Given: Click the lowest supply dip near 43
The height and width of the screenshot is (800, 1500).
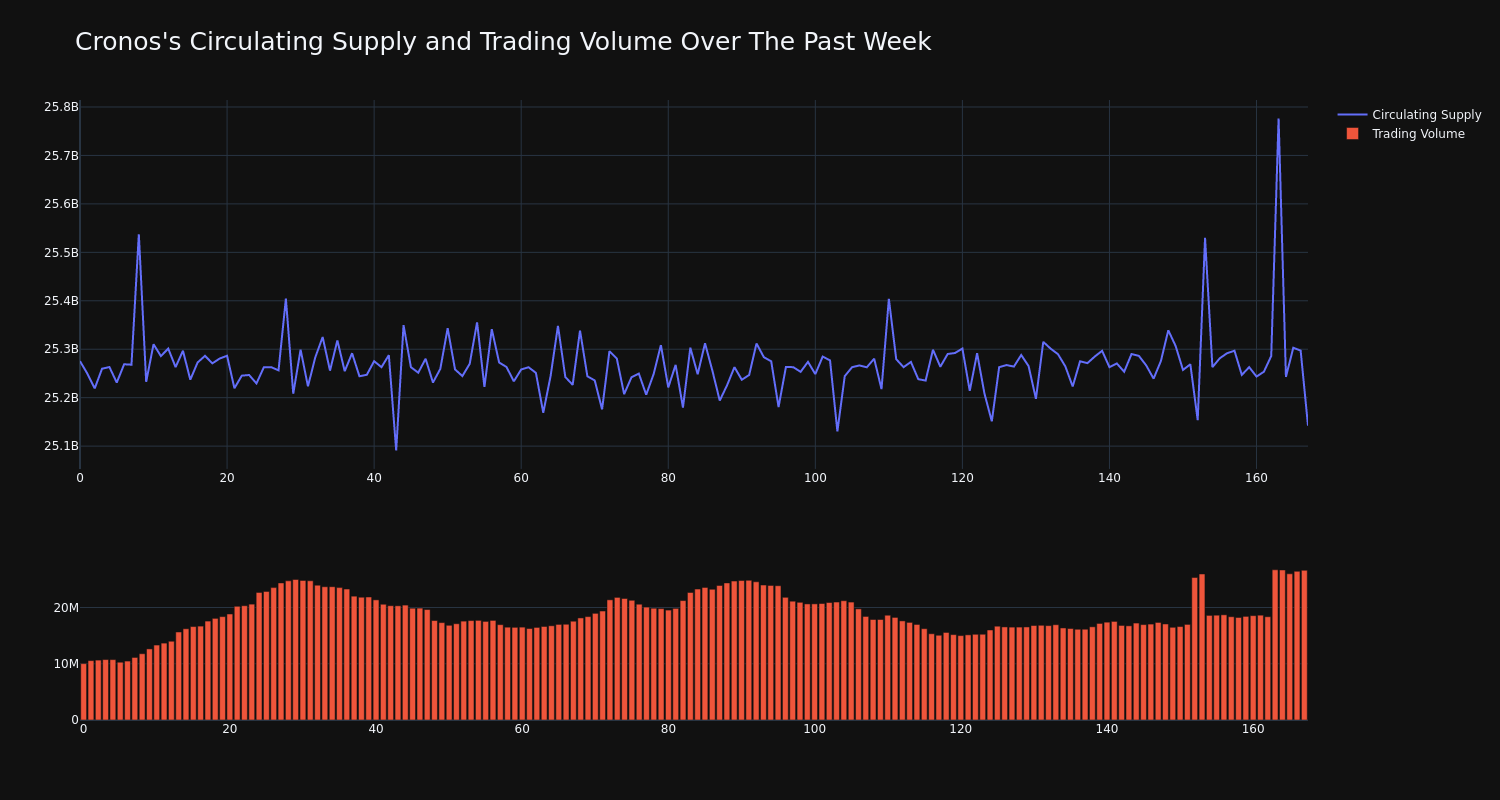Looking at the screenshot, I should (396, 449).
